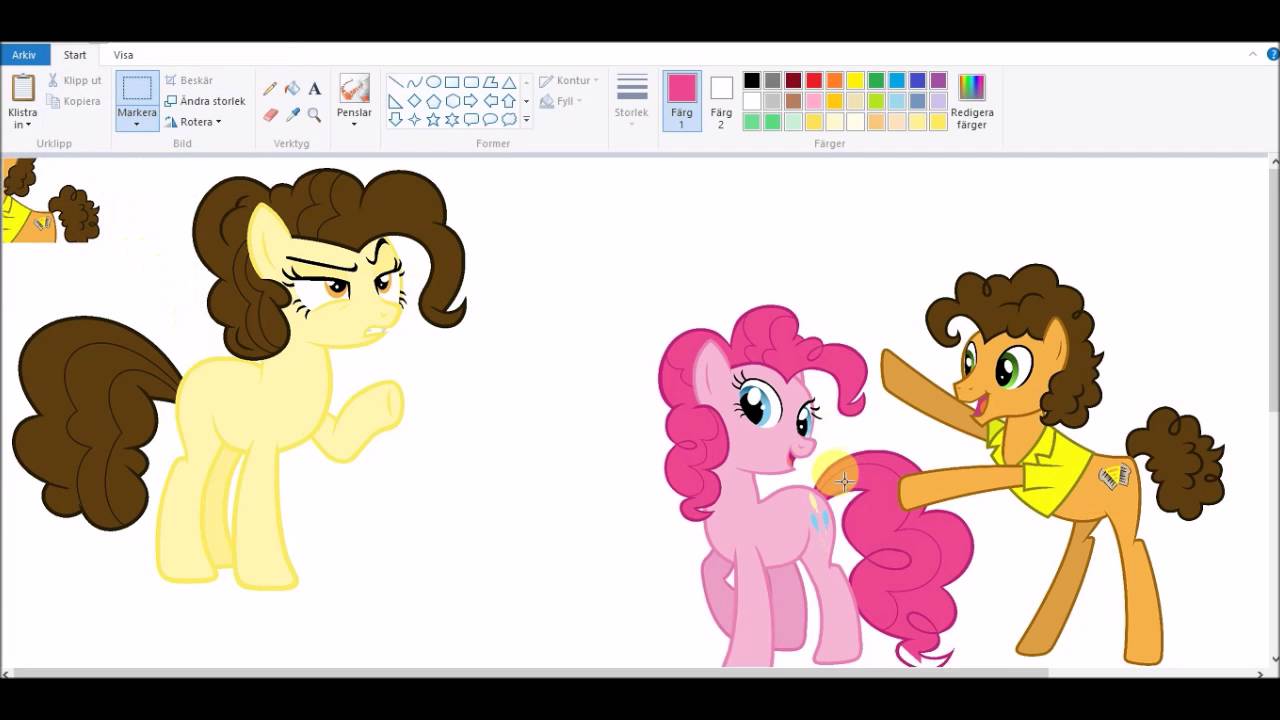Select the Color picker eyedropper
The image size is (1280, 720).
tap(292, 115)
